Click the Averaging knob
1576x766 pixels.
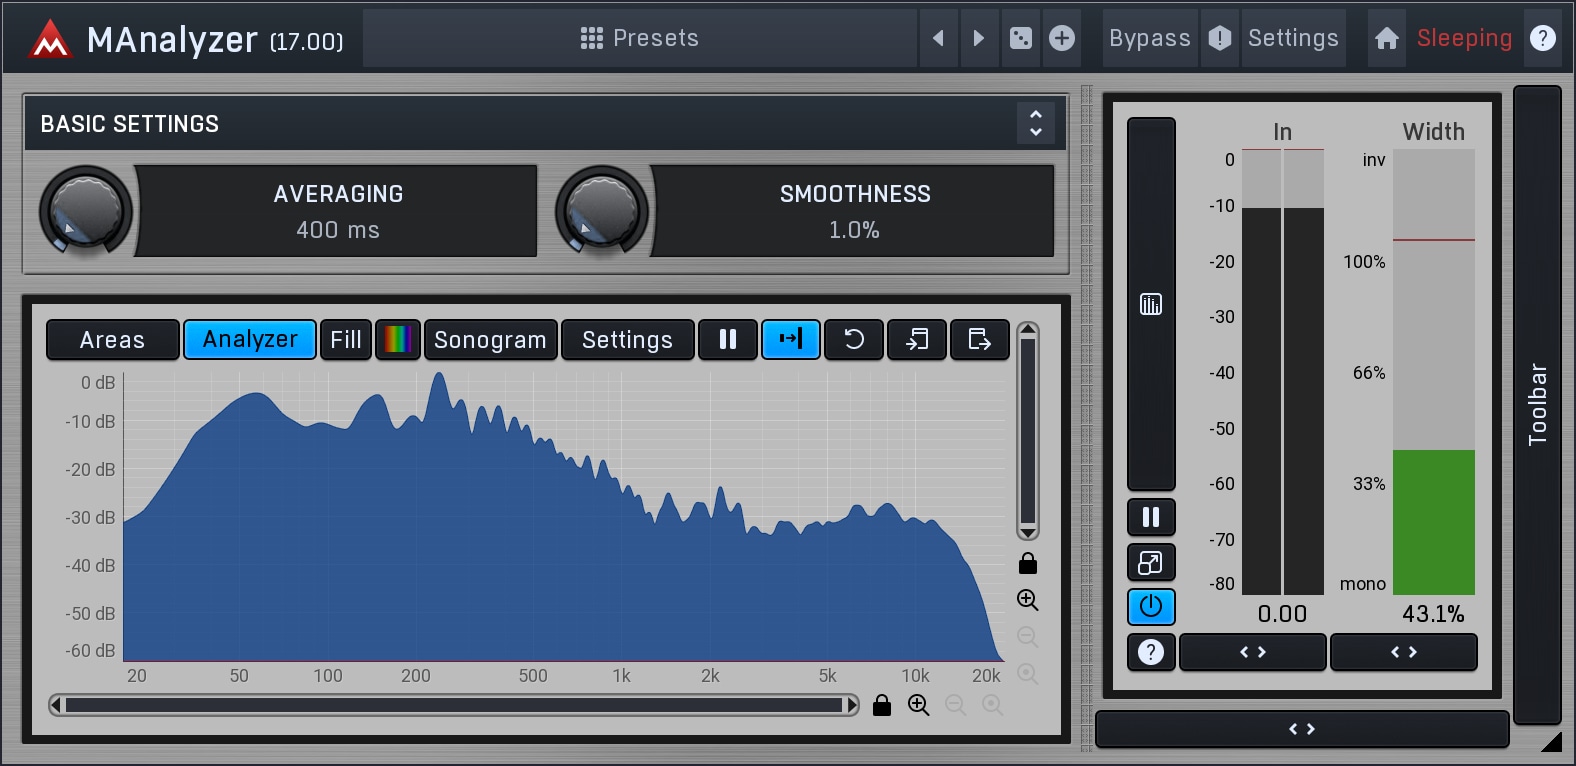tap(86, 211)
